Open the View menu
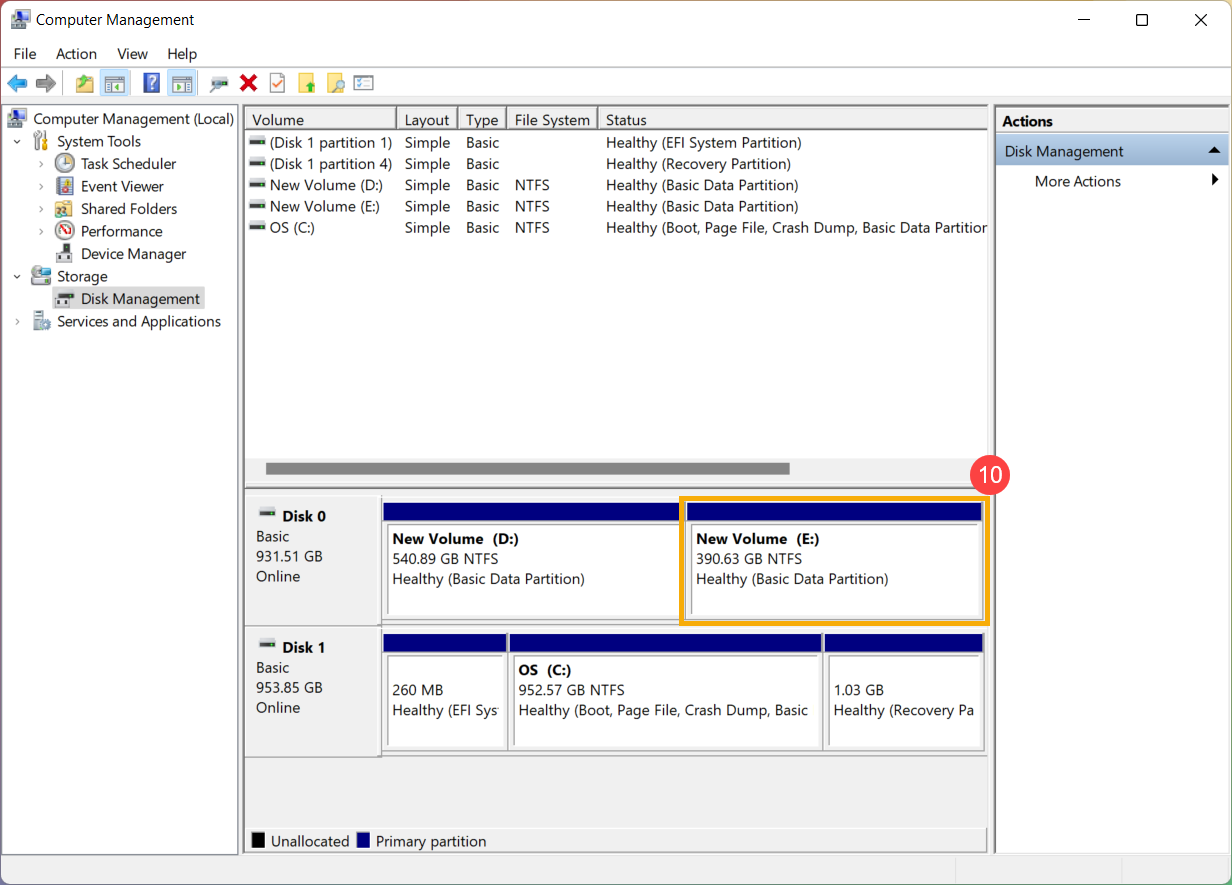 tap(132, 54)
